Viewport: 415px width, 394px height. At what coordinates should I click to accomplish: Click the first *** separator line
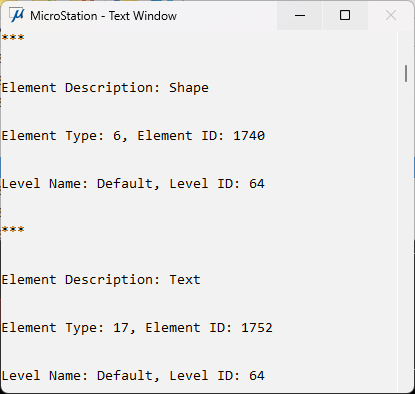point(13,37)
